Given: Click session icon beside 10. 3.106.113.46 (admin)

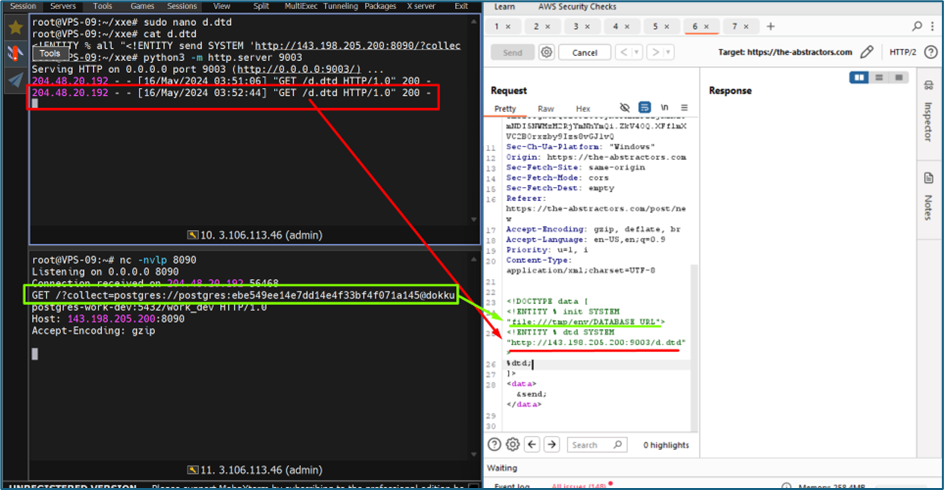Looking at the screenshot, I should pos(192,235).
